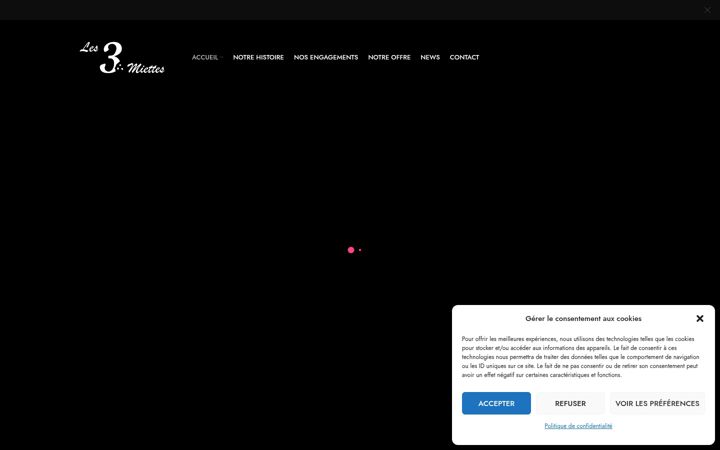Click the Les 3 Miettes logo
This screenshot has width=720, height=450.
(x=122, y=57)
